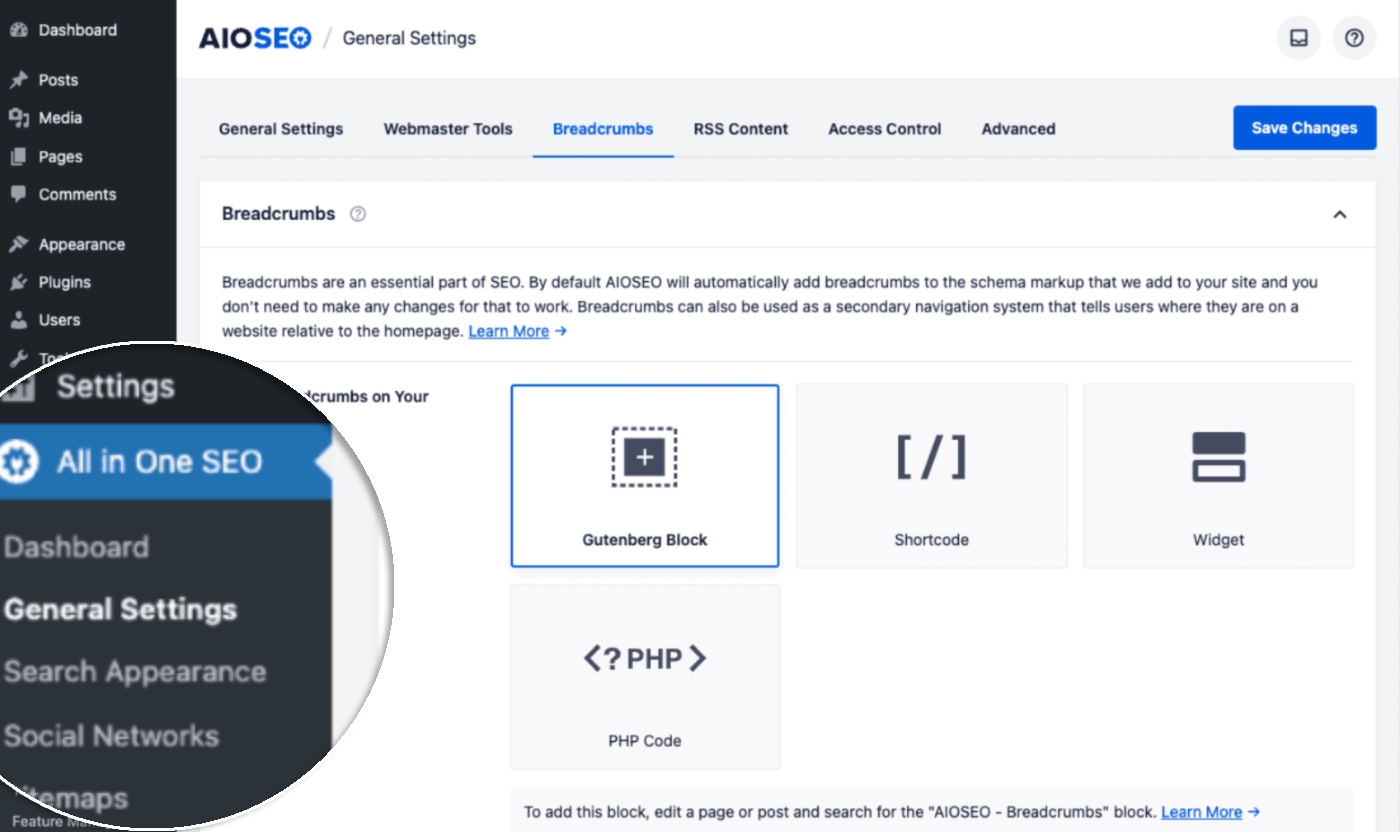Click the Shortcode bracket icon

coord(931,457)
